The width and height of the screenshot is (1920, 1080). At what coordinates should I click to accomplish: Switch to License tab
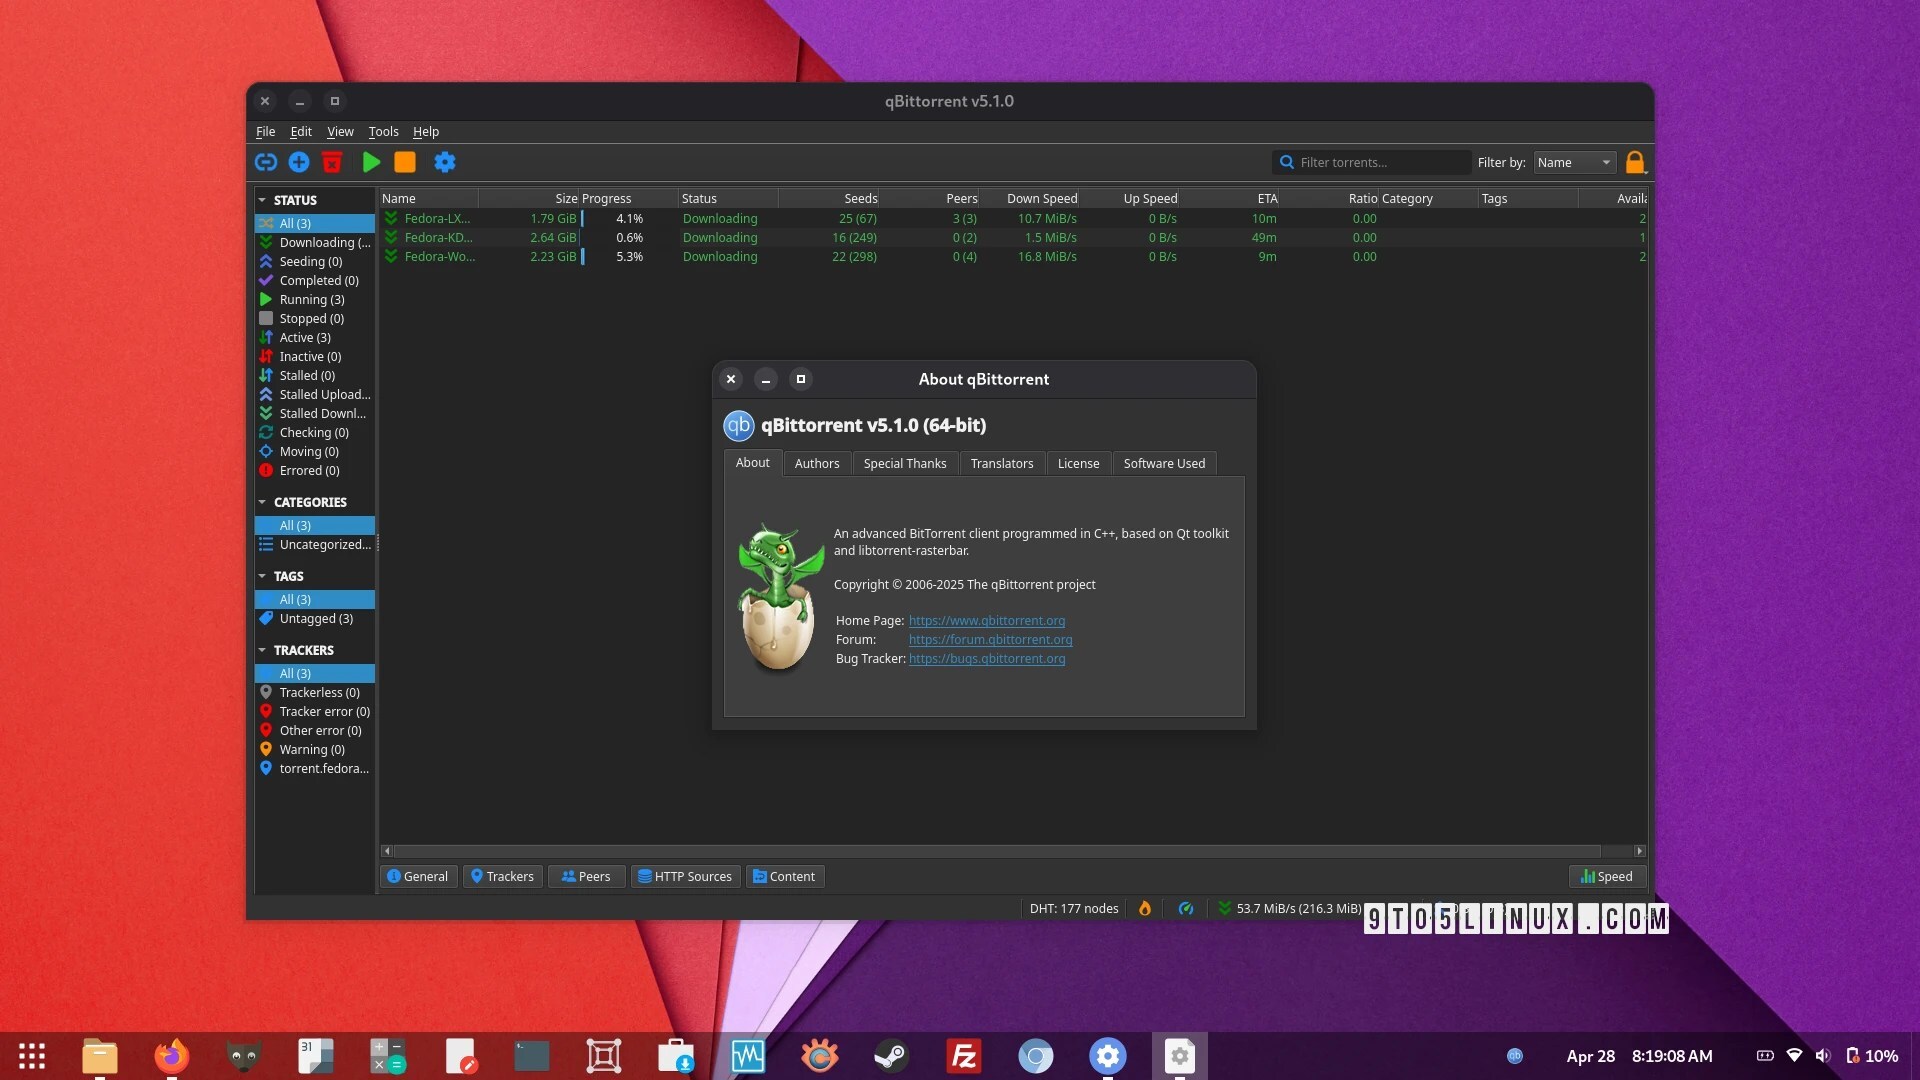point(1078,463)
